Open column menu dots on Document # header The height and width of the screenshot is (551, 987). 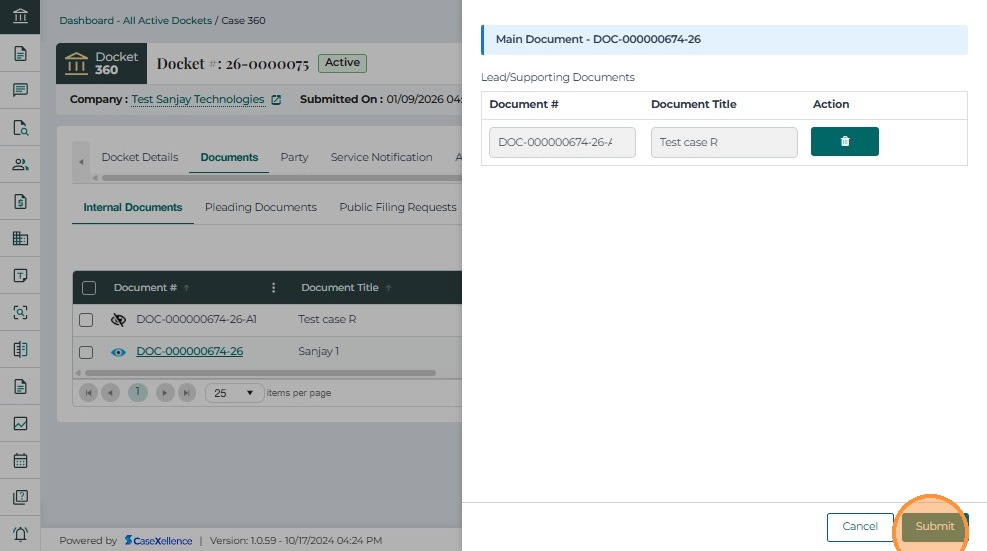click(273, 288)
